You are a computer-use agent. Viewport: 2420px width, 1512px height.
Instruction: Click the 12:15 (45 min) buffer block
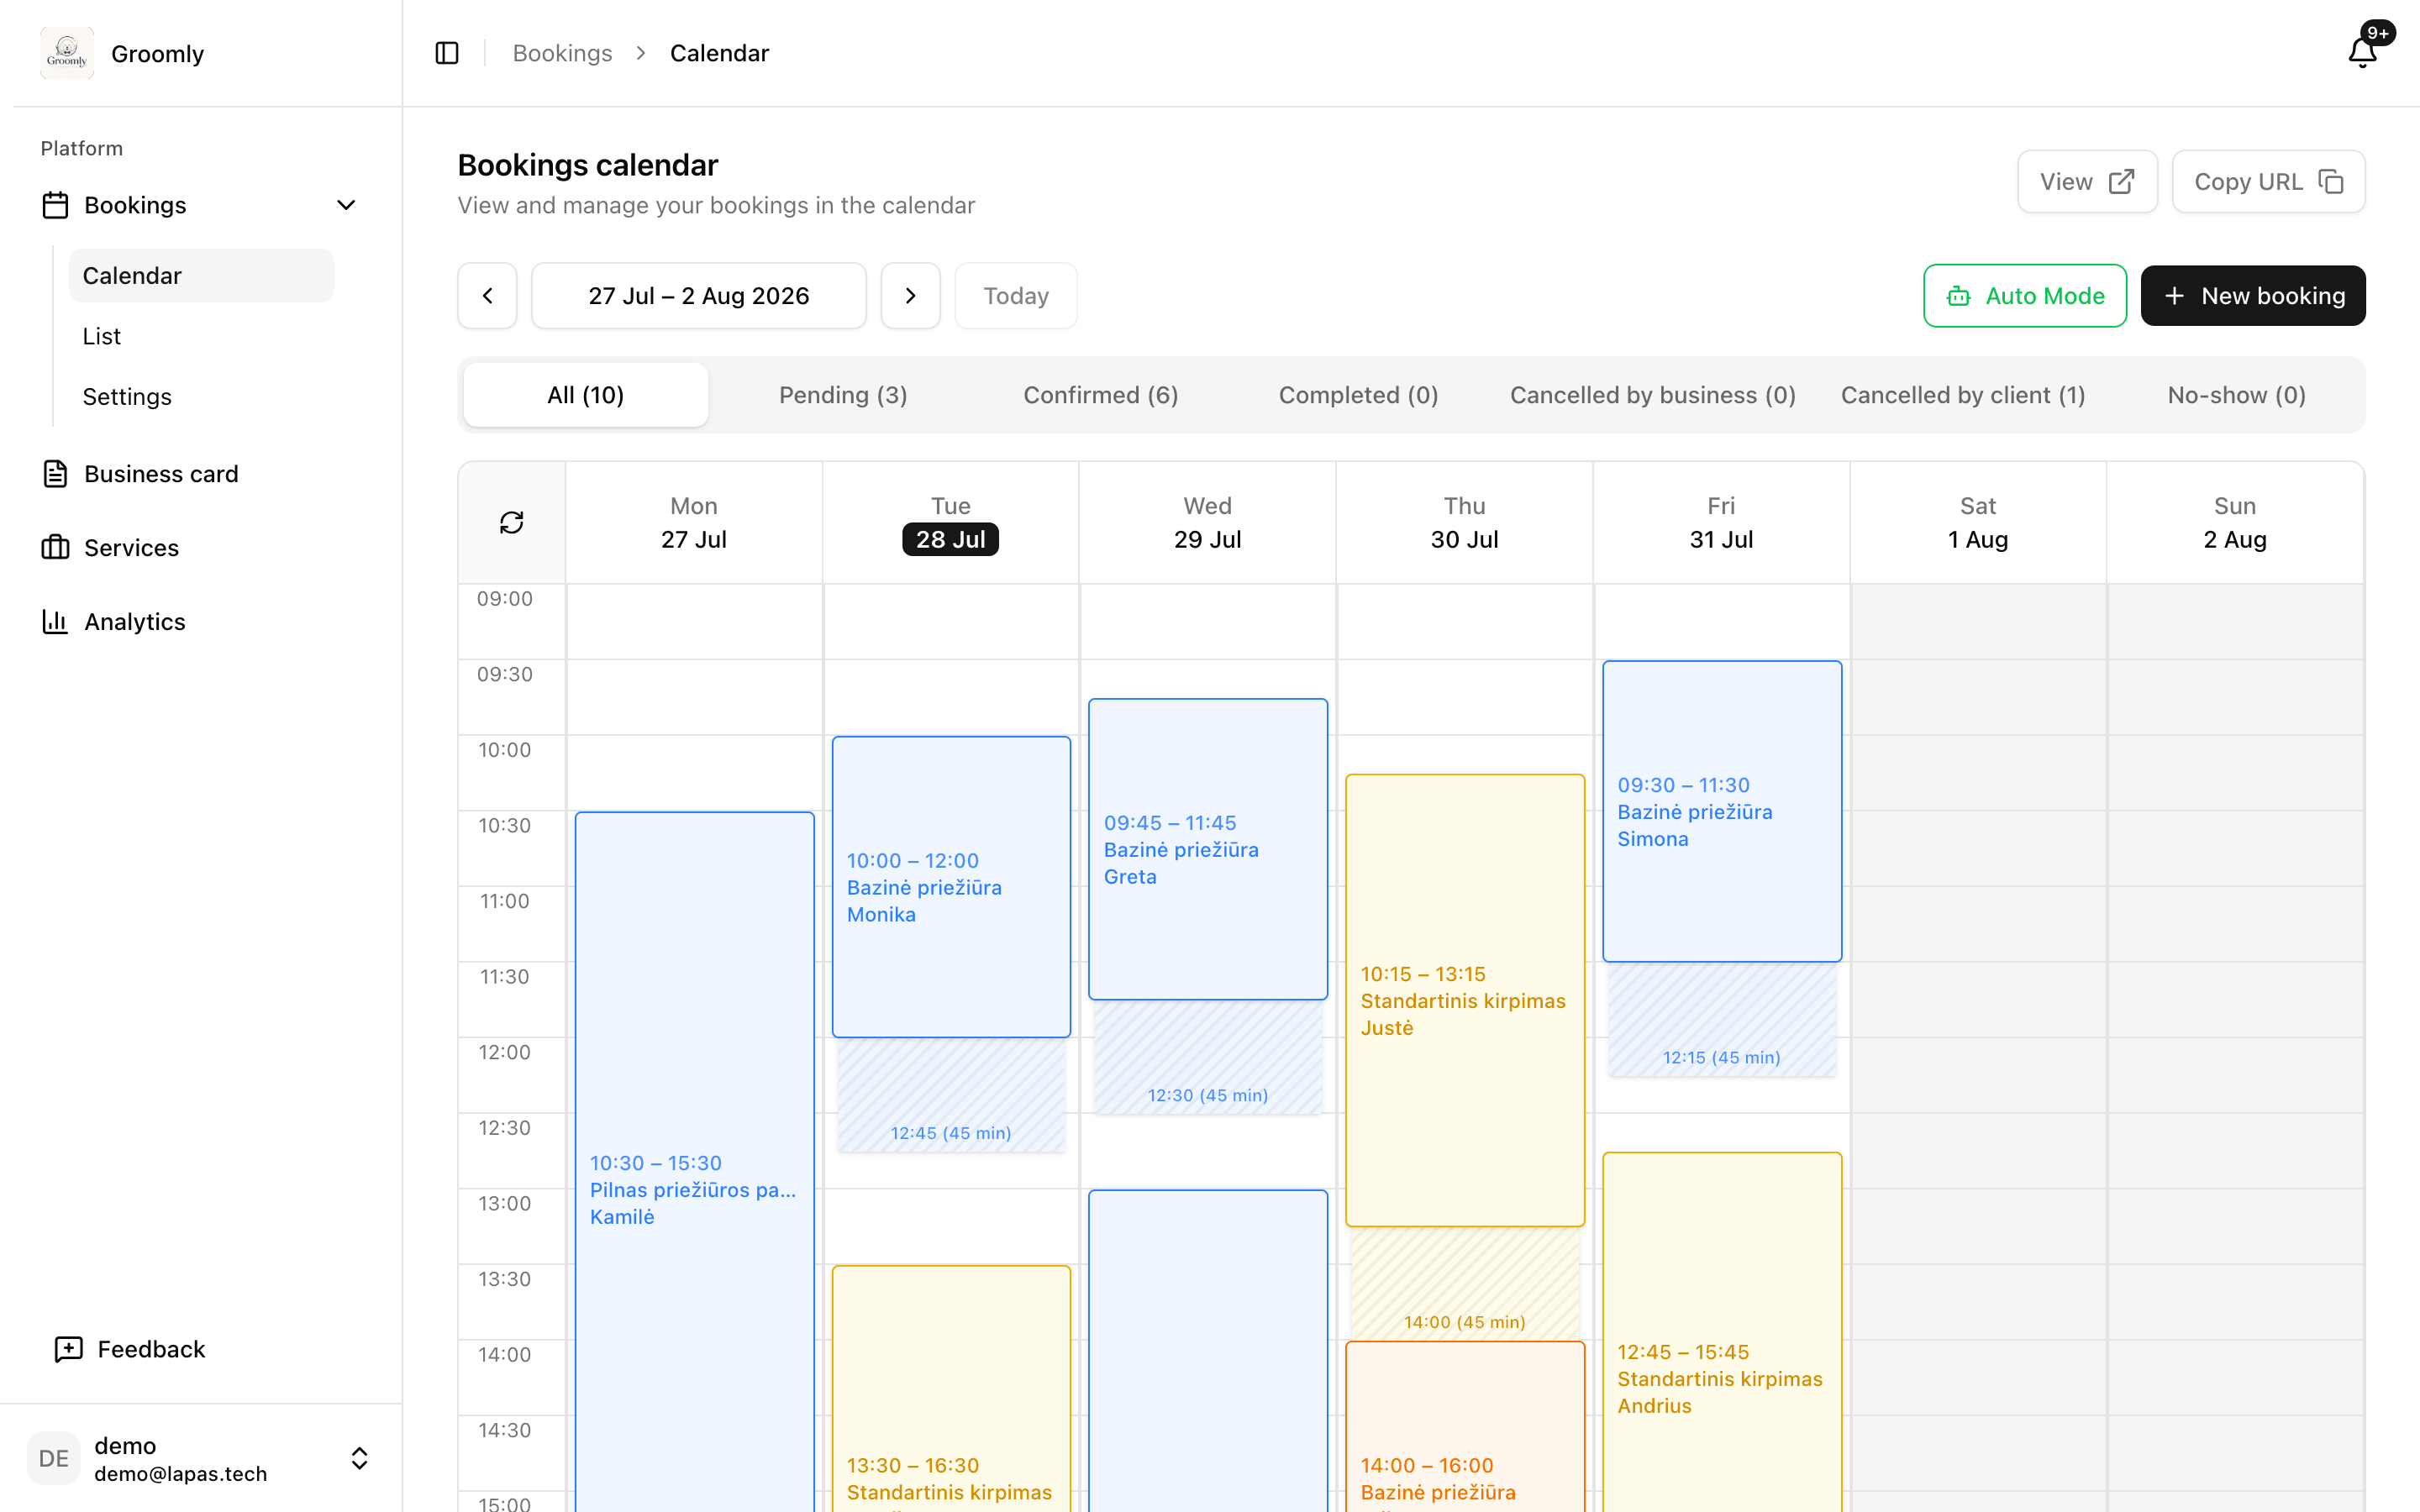coord(1722,1020)
